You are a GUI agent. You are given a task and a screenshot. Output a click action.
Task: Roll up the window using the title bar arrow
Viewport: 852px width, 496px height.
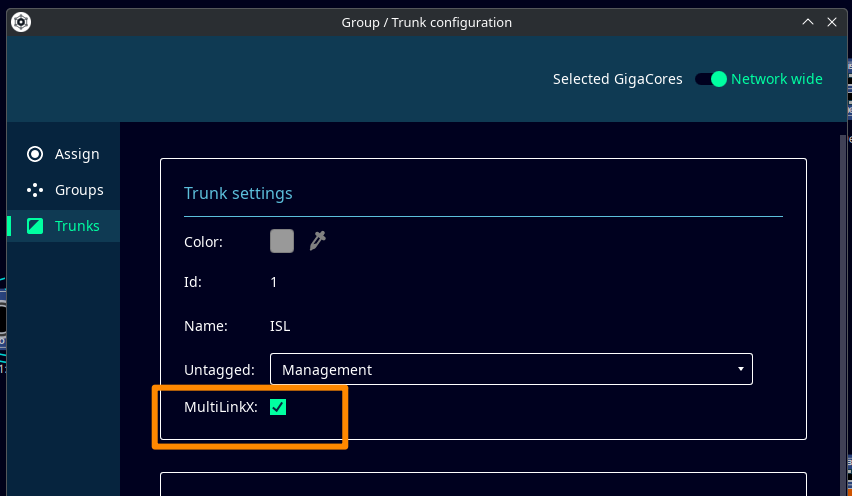point(808,22)
